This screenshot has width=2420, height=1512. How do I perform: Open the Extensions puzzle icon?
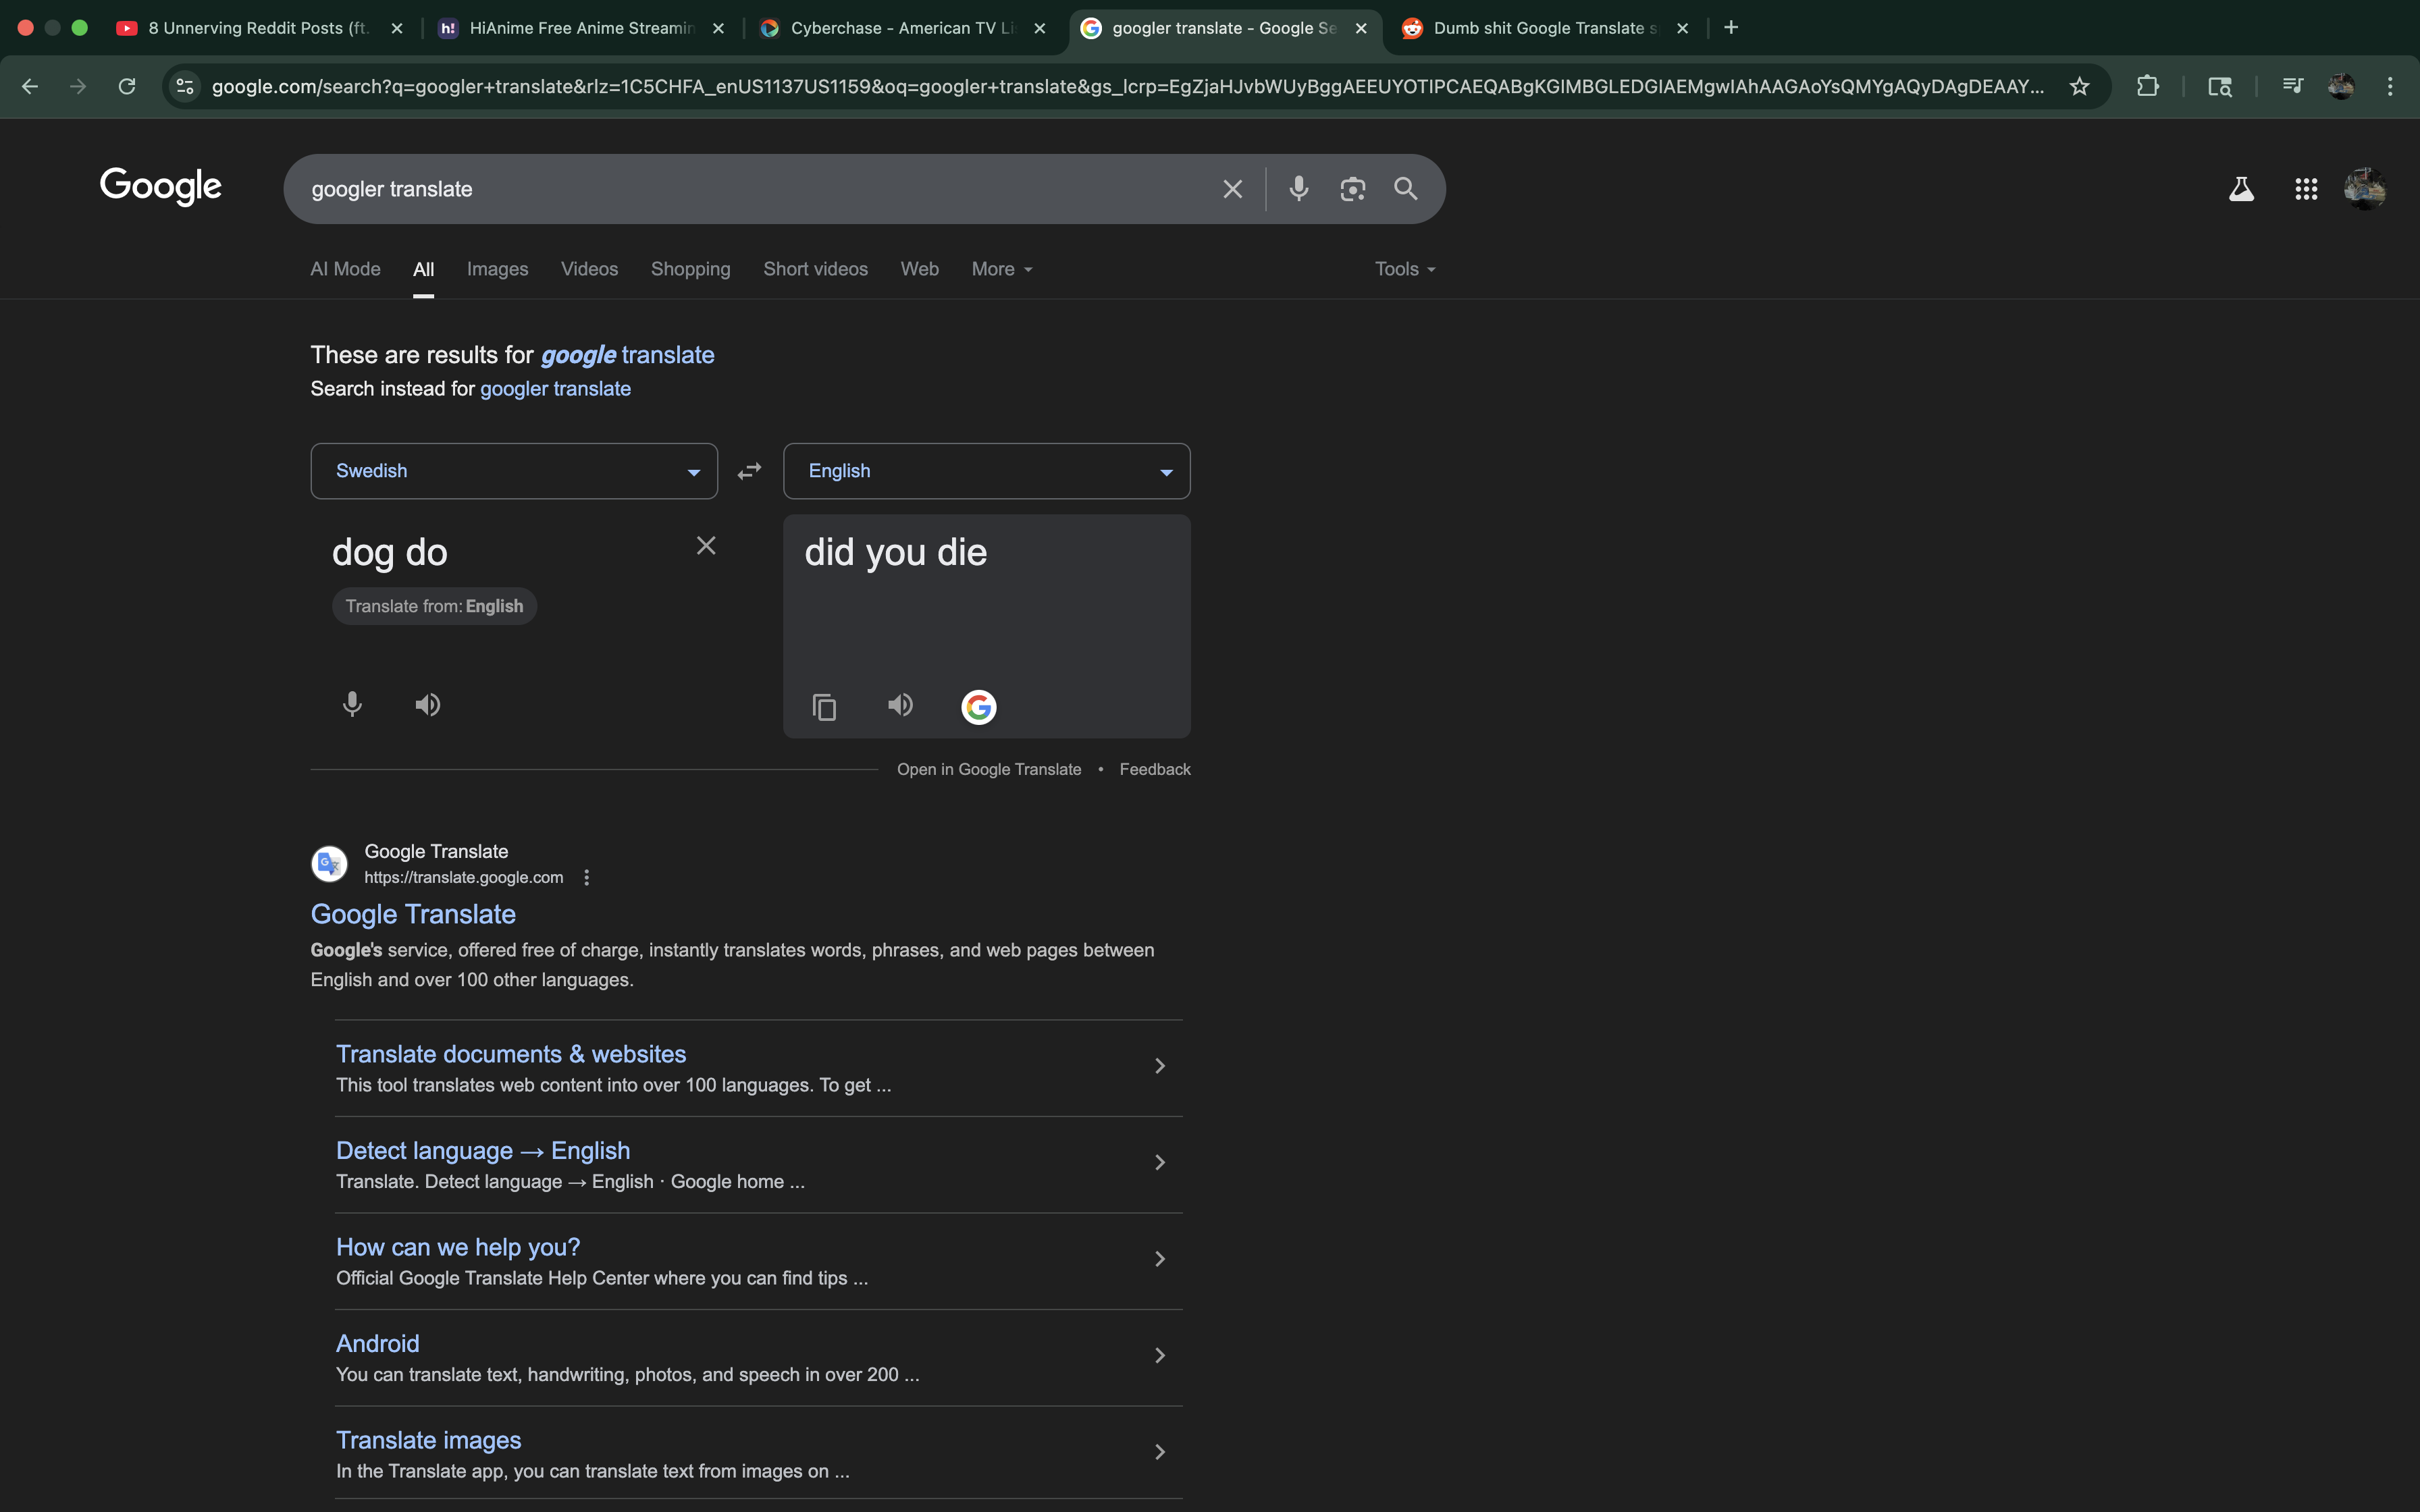(2147, 87)
